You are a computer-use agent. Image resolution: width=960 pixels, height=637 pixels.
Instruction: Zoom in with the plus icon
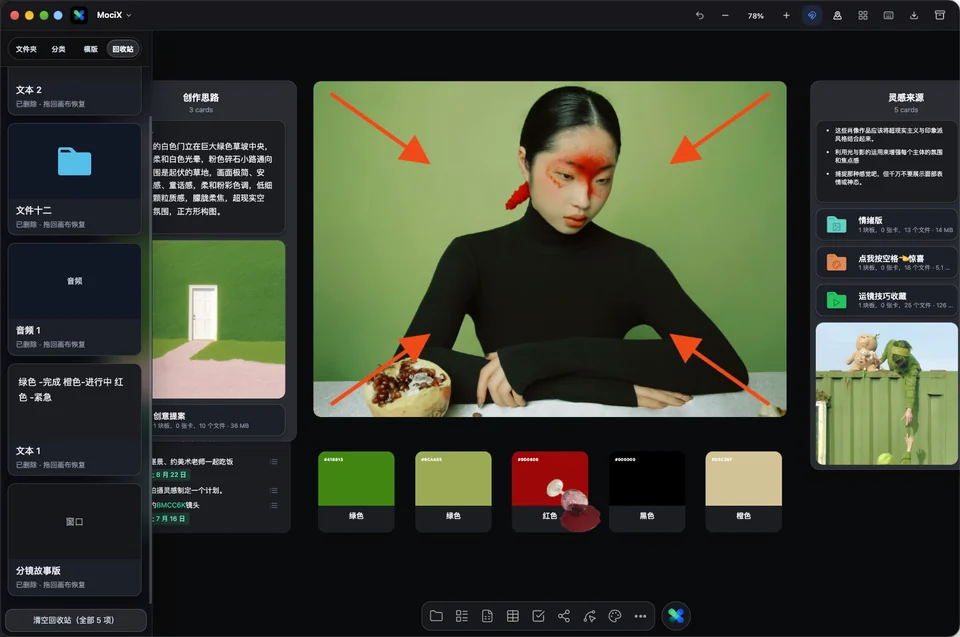(786, 15)
